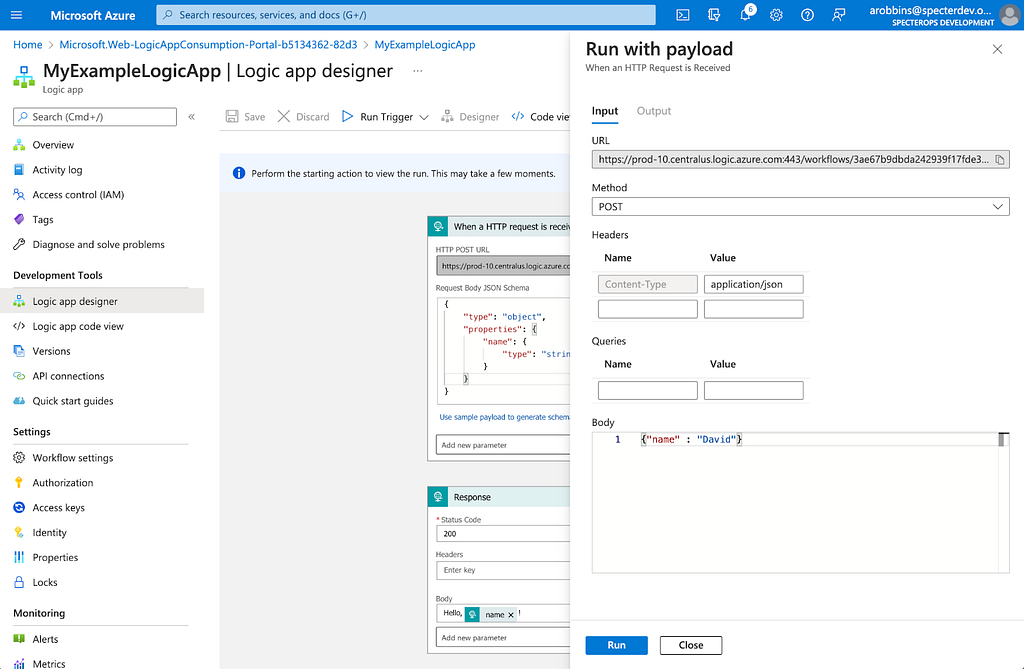Switch to the Input tab
Viewport: 1024px width, 669px height.
coord(605,111)
